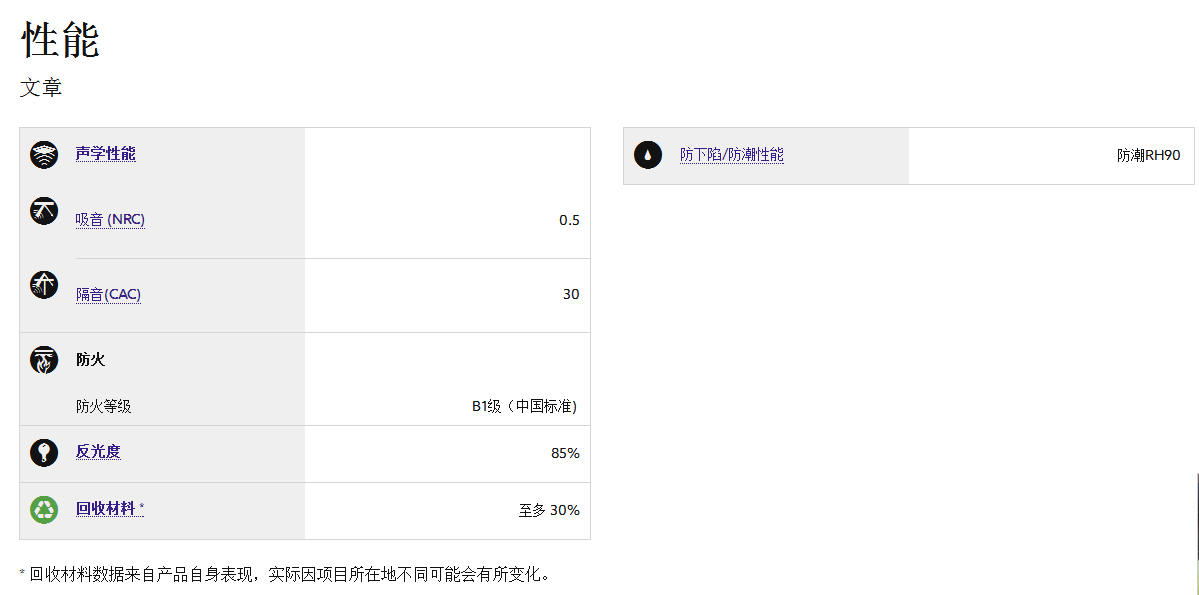Click the water drop humidity icon

[x=648, y=155]
